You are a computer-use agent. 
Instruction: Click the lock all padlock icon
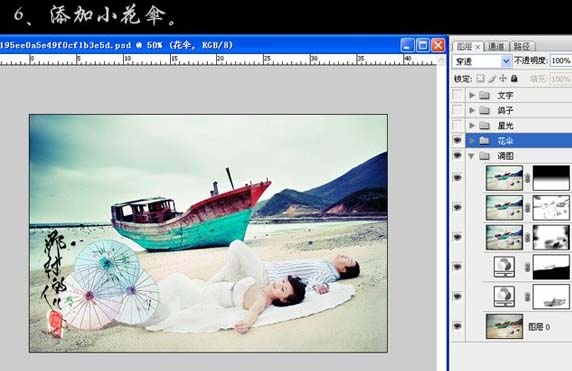pyautogui.click(x=514, y=78)
